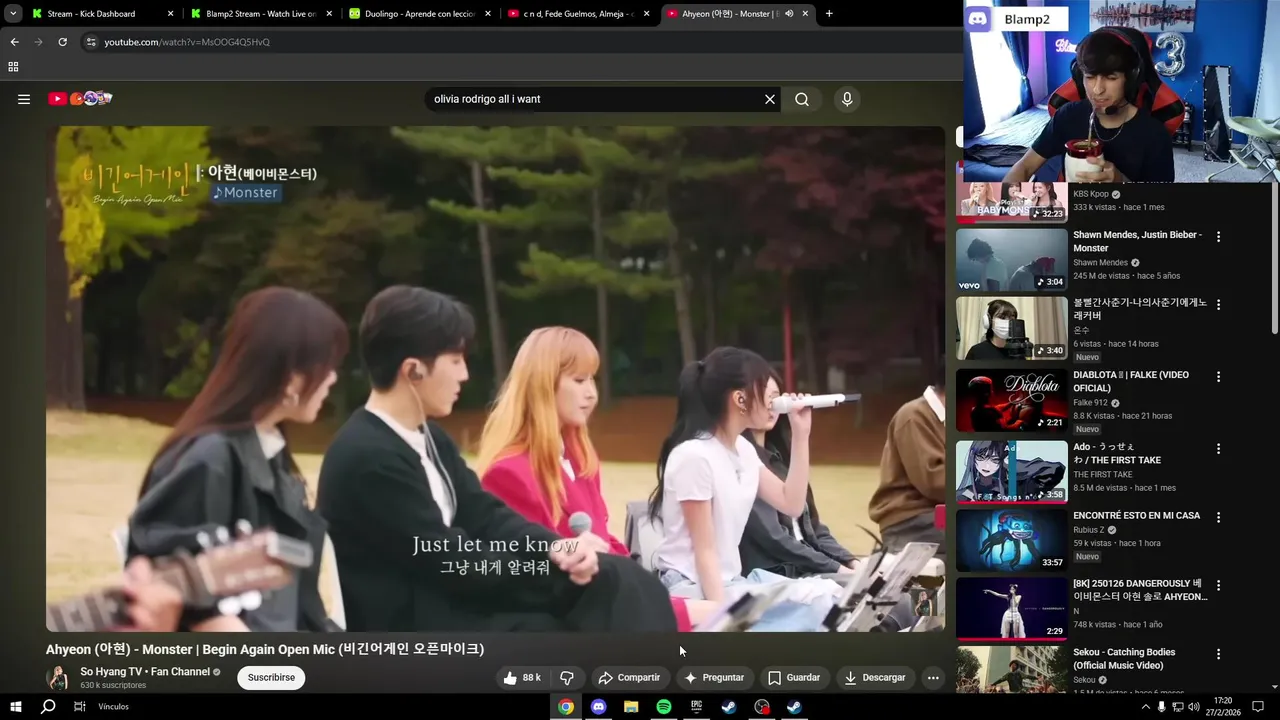Open the YouTube guide hamburger menu

click(24, 99)
